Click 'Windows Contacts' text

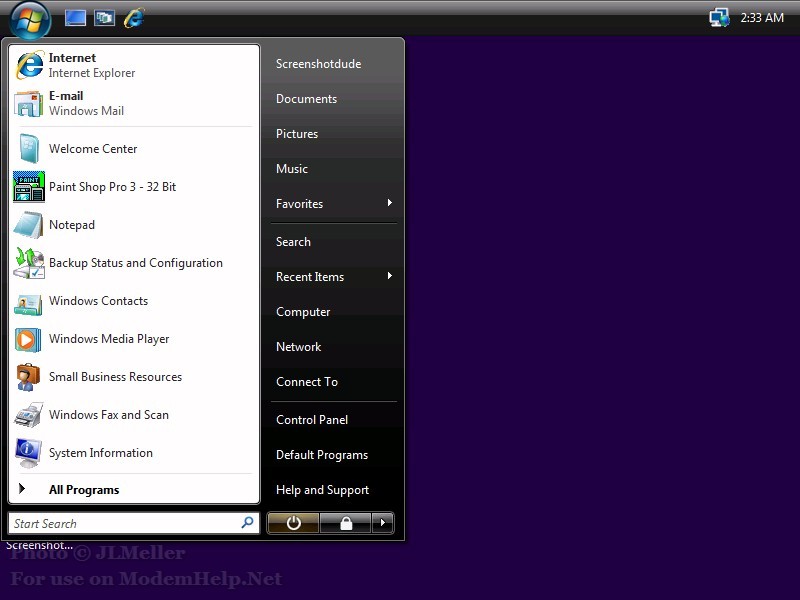click(x=98, y=301)
